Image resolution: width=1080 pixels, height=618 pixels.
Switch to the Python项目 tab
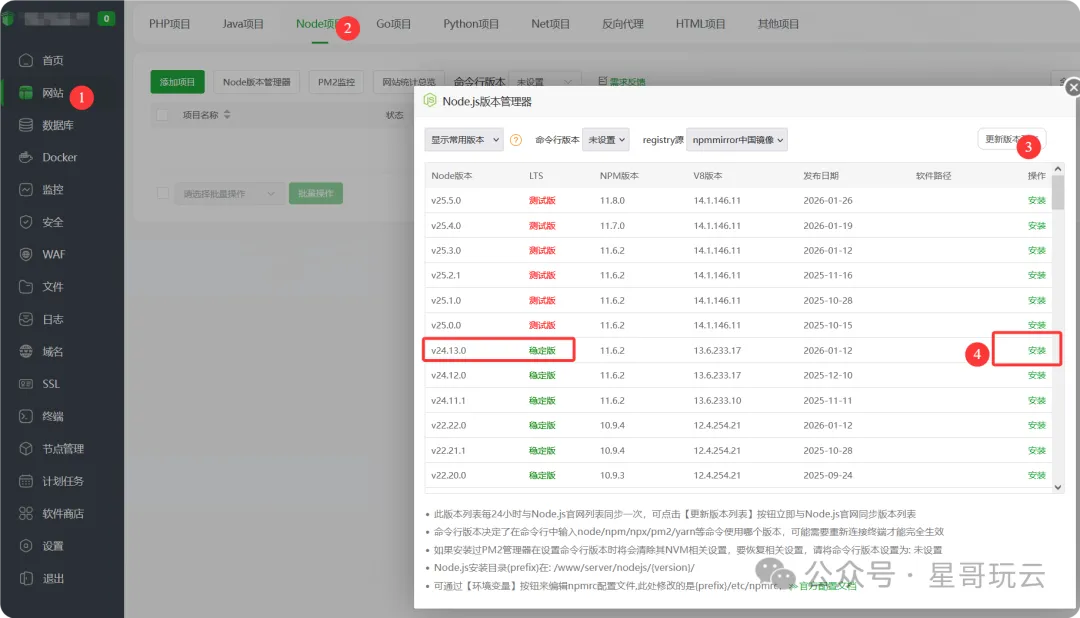coord(471,23)
